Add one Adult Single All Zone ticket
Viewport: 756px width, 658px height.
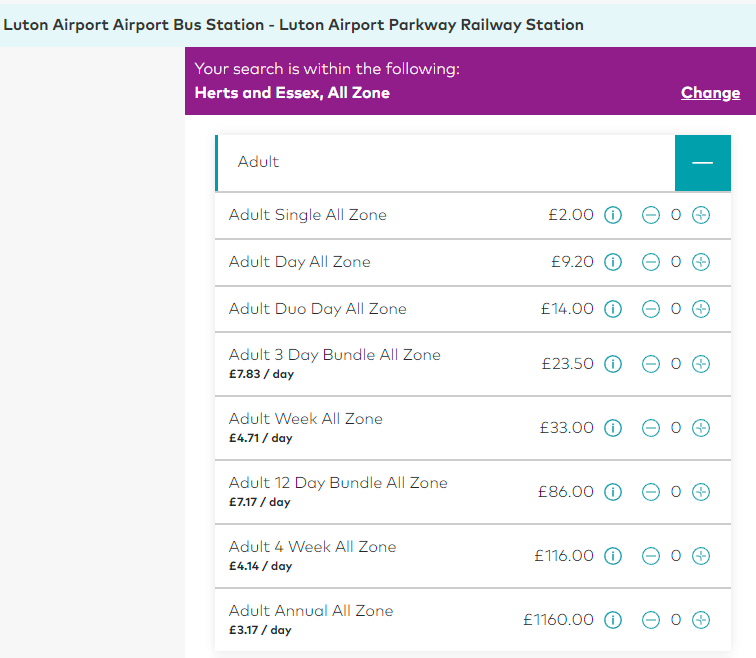[701, 215]
